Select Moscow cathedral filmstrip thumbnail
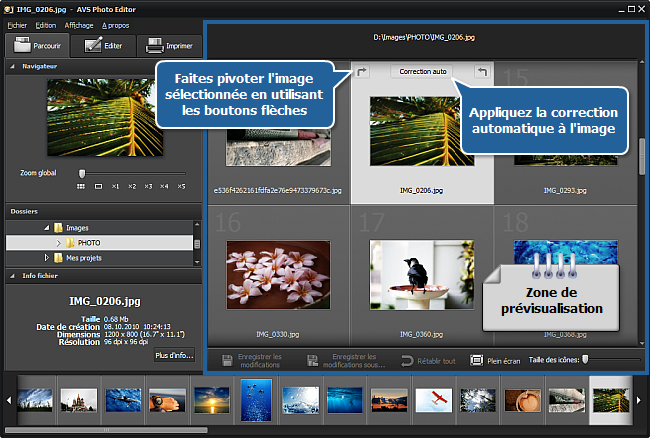Screen dimensions: 650x439 pyautogui.click(x=79, y=400)
